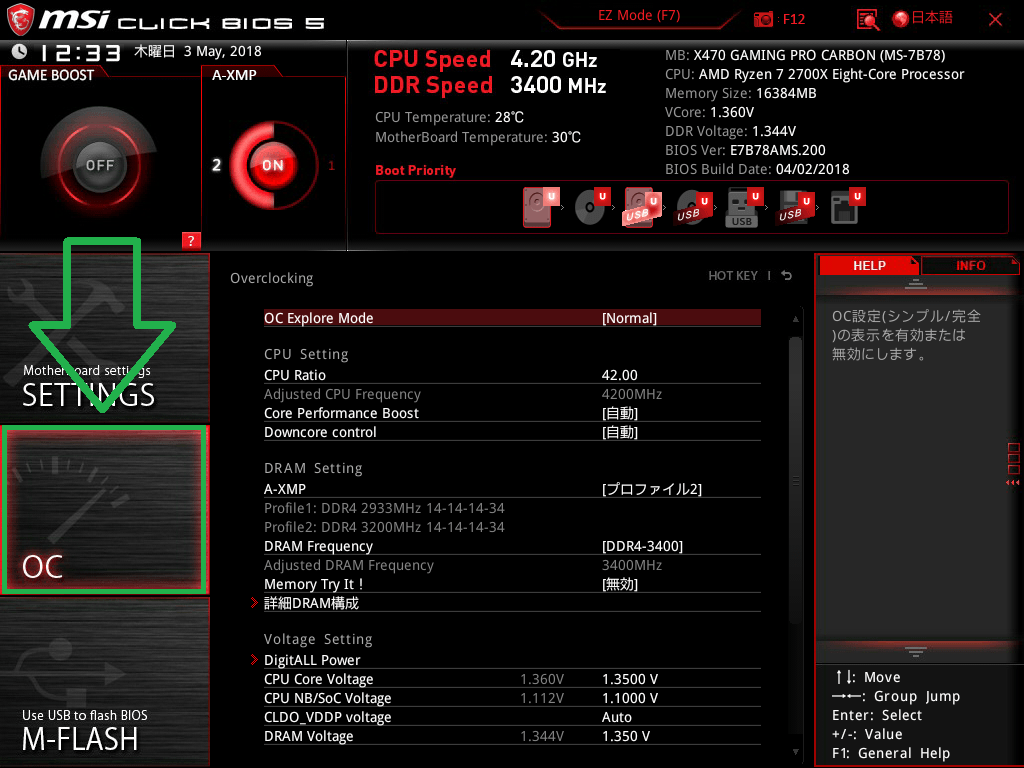Image resolution: width=1024 pixels, height=768 pixels.
Task: Switch to the INFO tab
Action: (x=970, y=265)
